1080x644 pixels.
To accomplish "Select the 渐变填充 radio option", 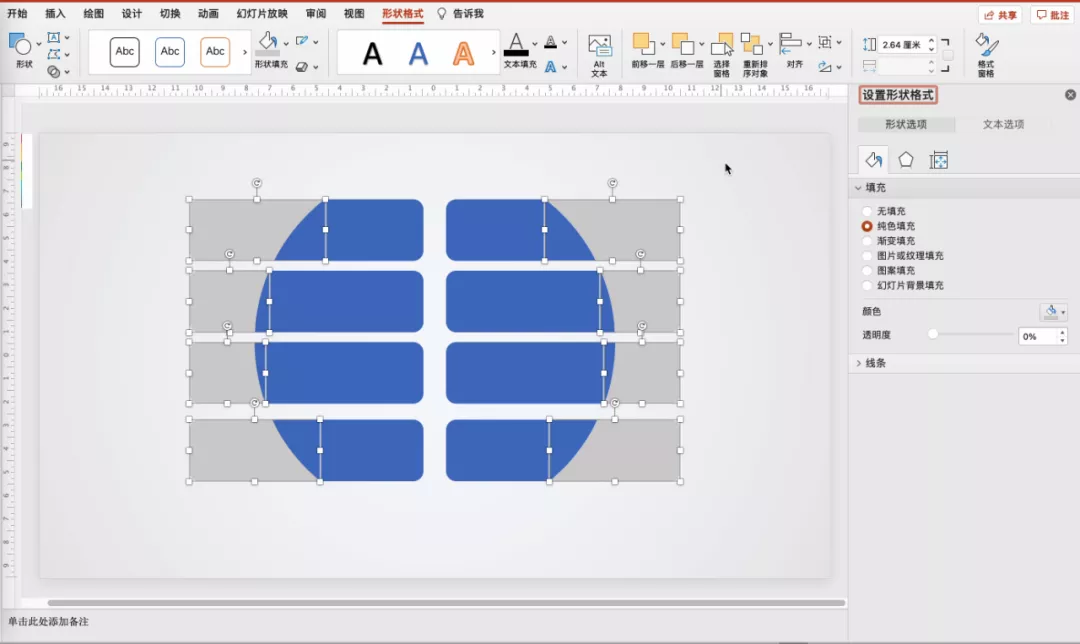I will point(867,240).
